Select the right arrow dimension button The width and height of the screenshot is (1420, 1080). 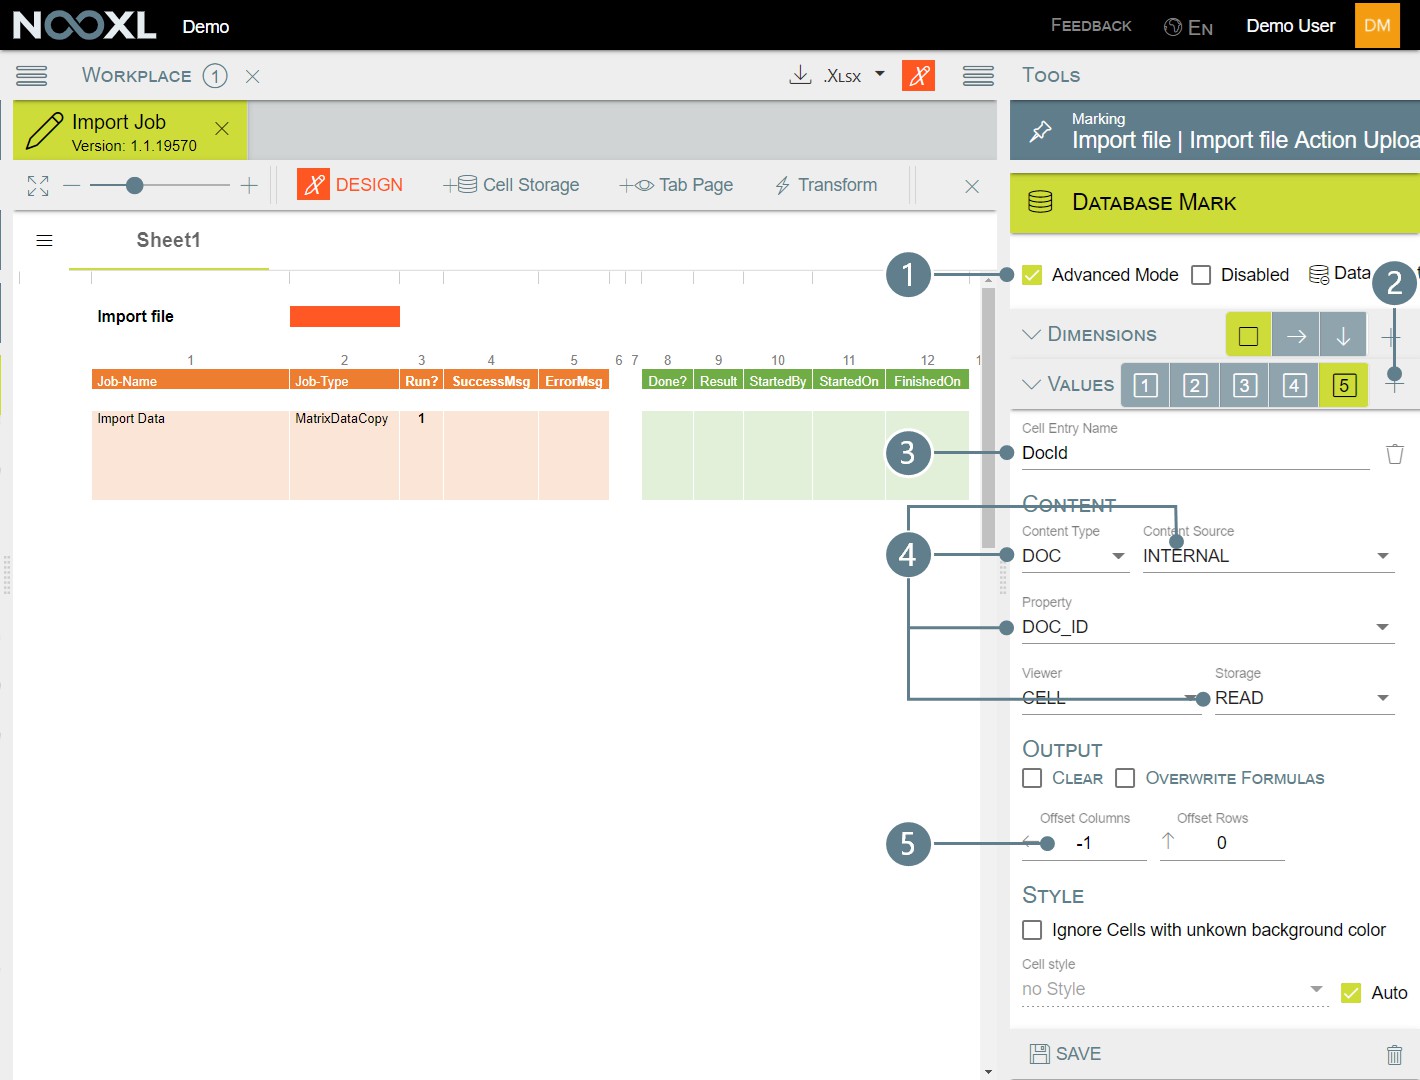1296,336
